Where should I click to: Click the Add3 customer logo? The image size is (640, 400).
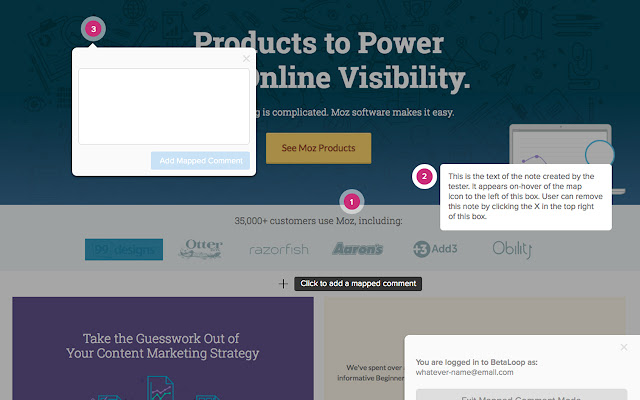pyautogui.click(x=435, y=249)
